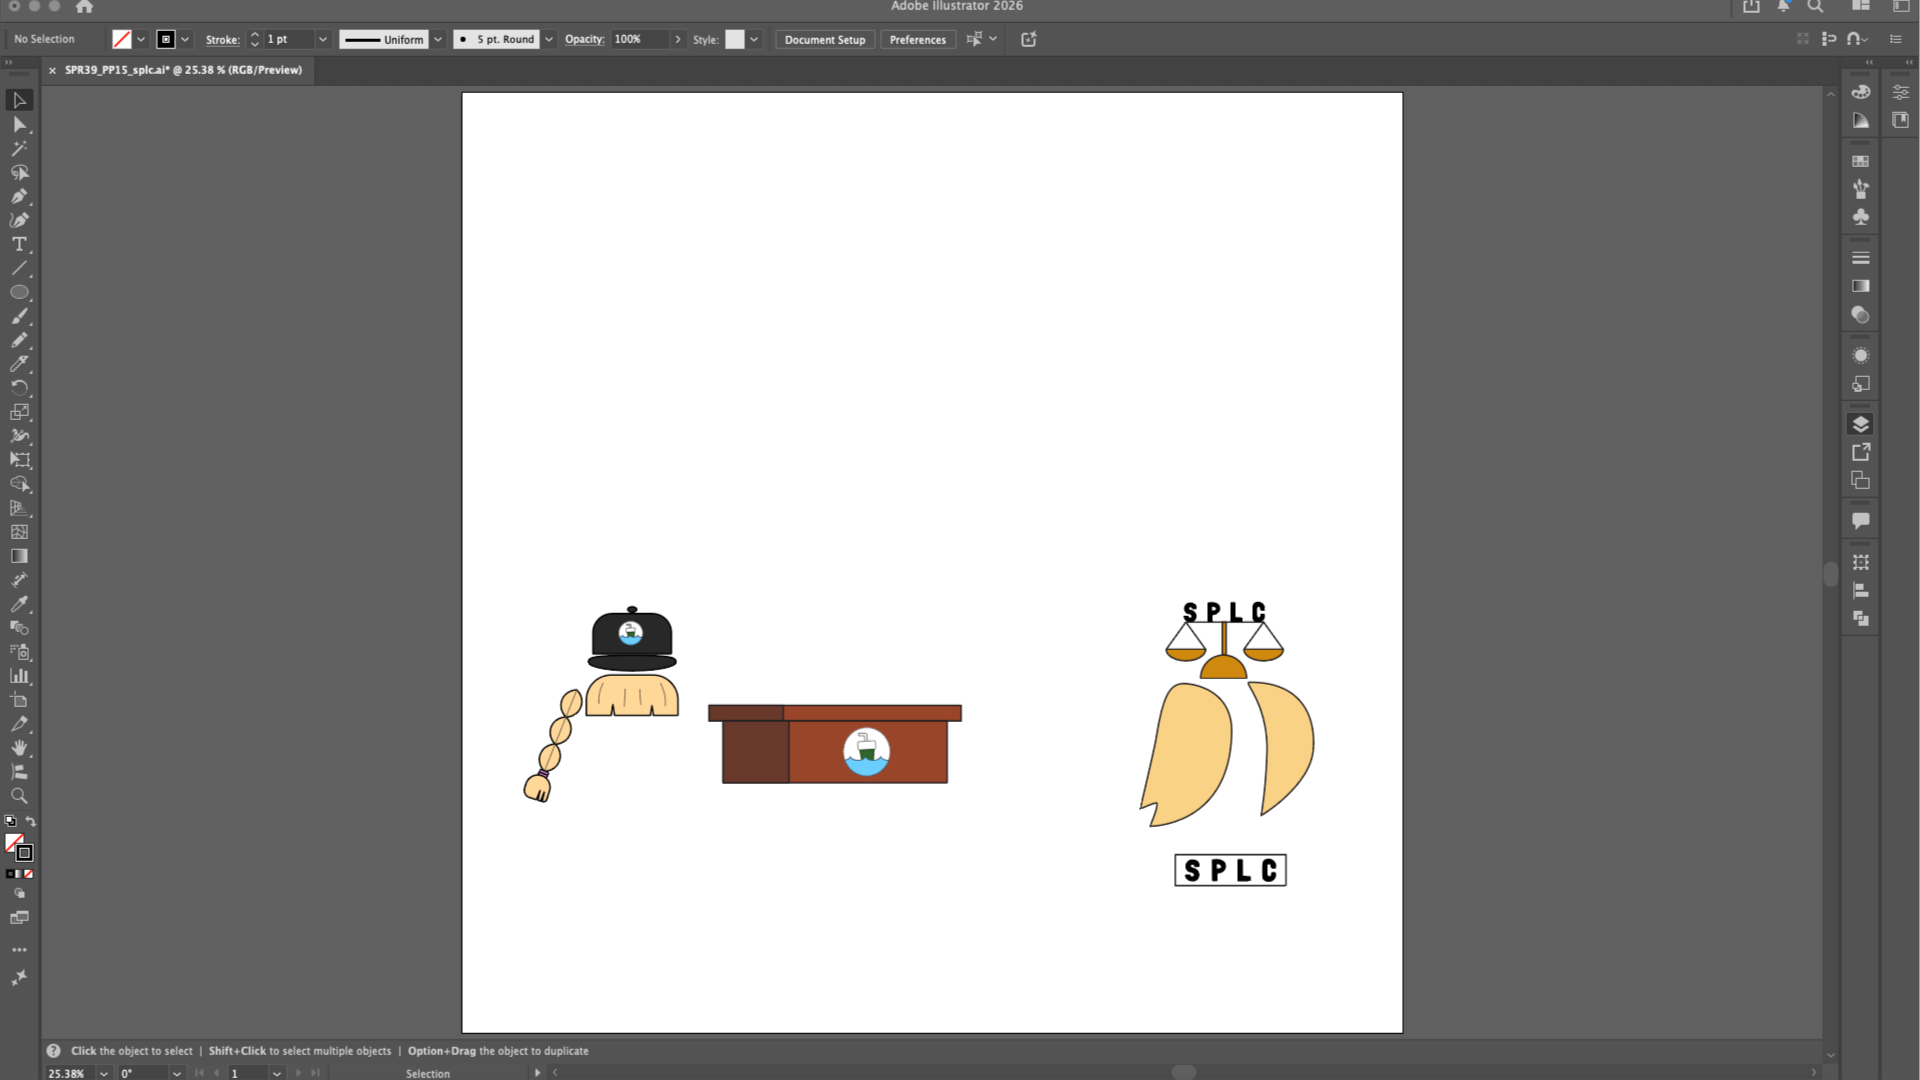Select the Rotate tool
The width and height of the screenshot is (1920, 1080).
pos(19,388)
